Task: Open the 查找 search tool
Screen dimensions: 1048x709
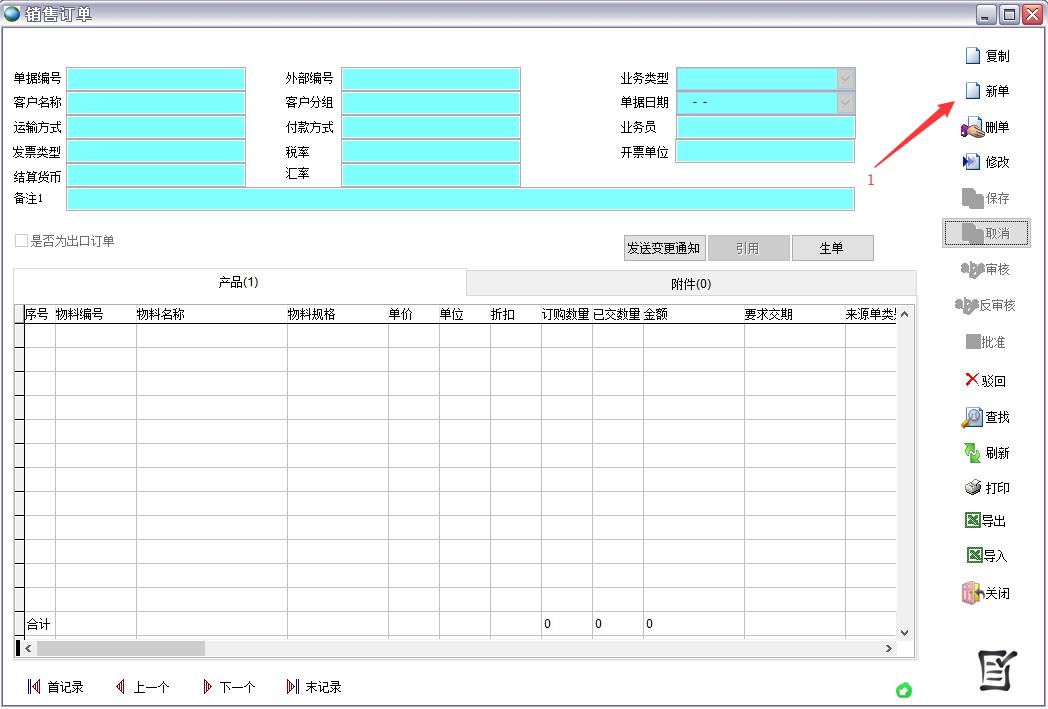Action: (971, 417)
